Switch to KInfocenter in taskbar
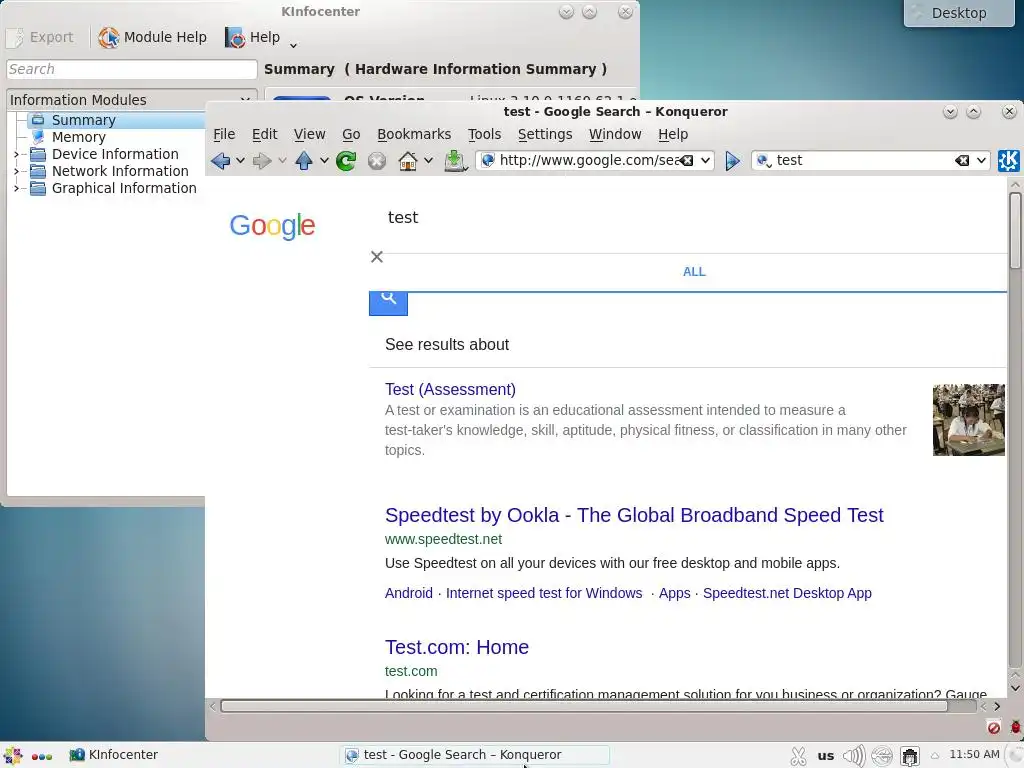The width and height of the screenshot is (1024, 768). click(x=114, y=755)
